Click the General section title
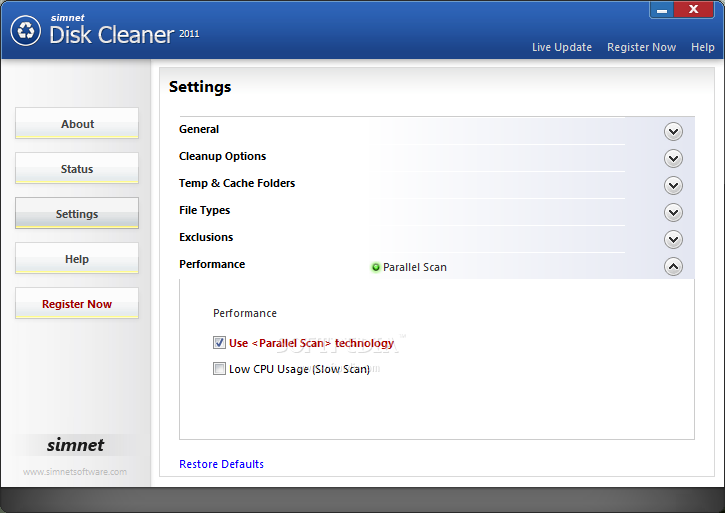 click(199, 129)
